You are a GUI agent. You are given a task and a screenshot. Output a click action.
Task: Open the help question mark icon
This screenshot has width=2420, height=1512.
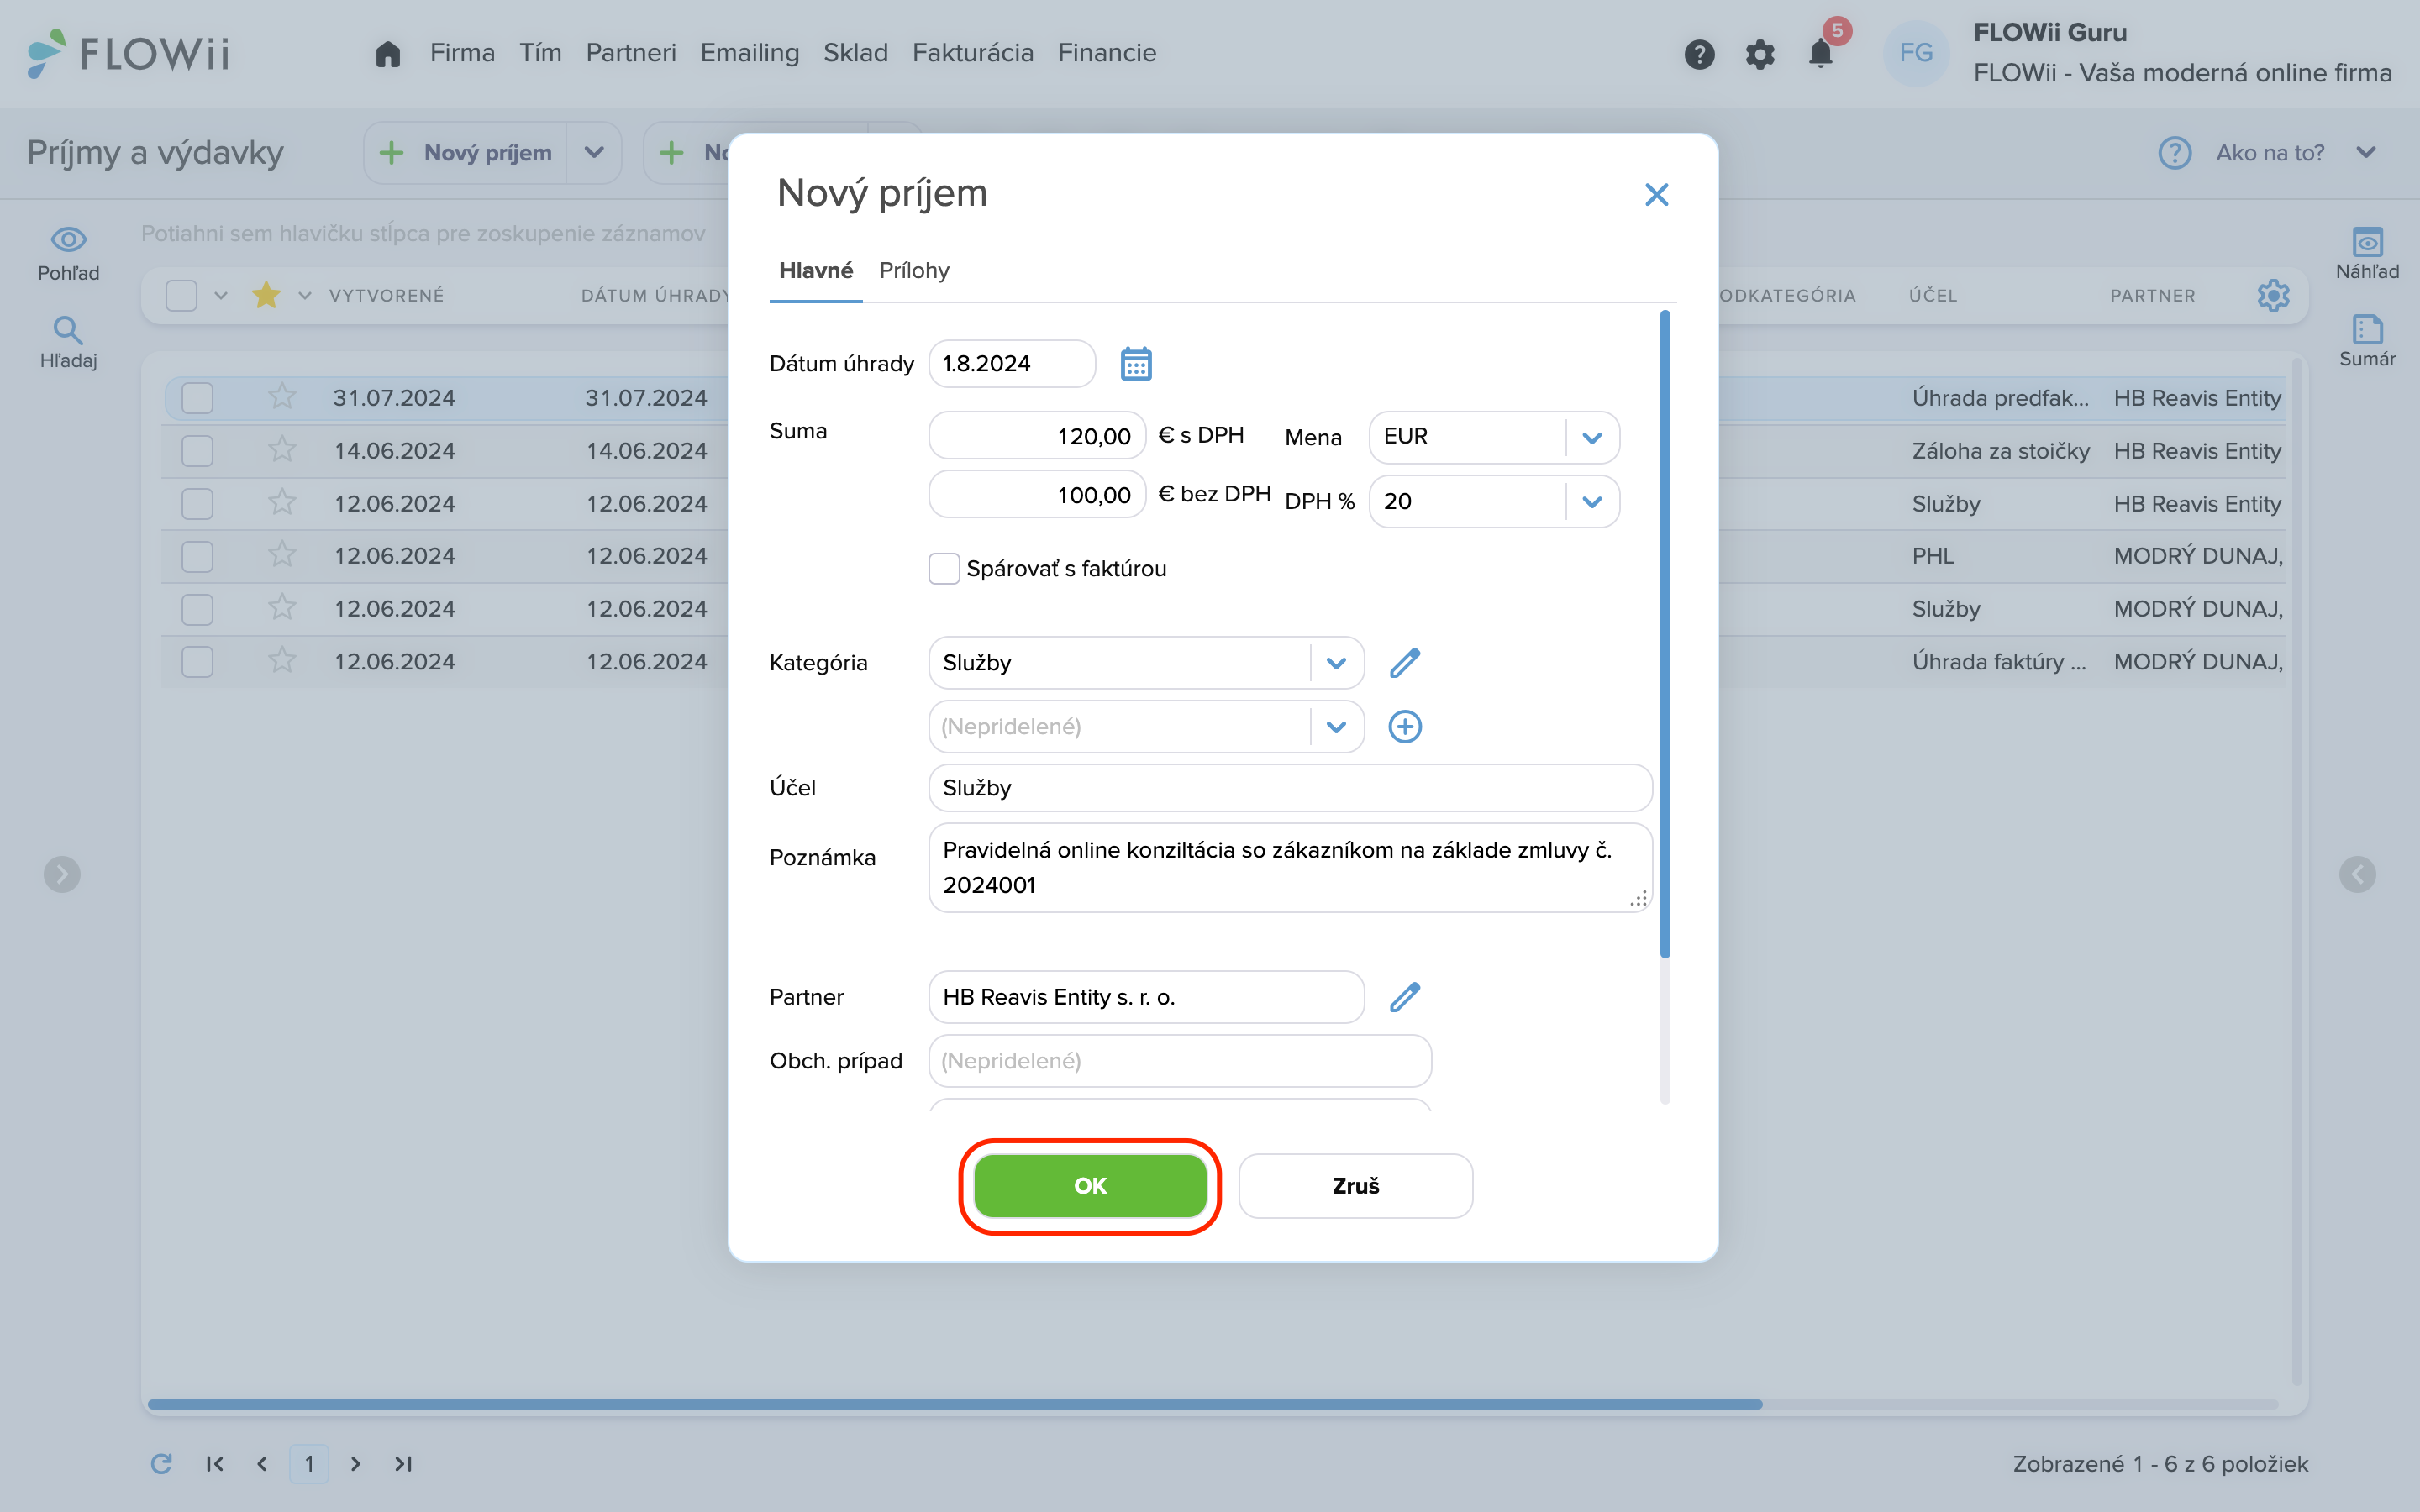1699,54
